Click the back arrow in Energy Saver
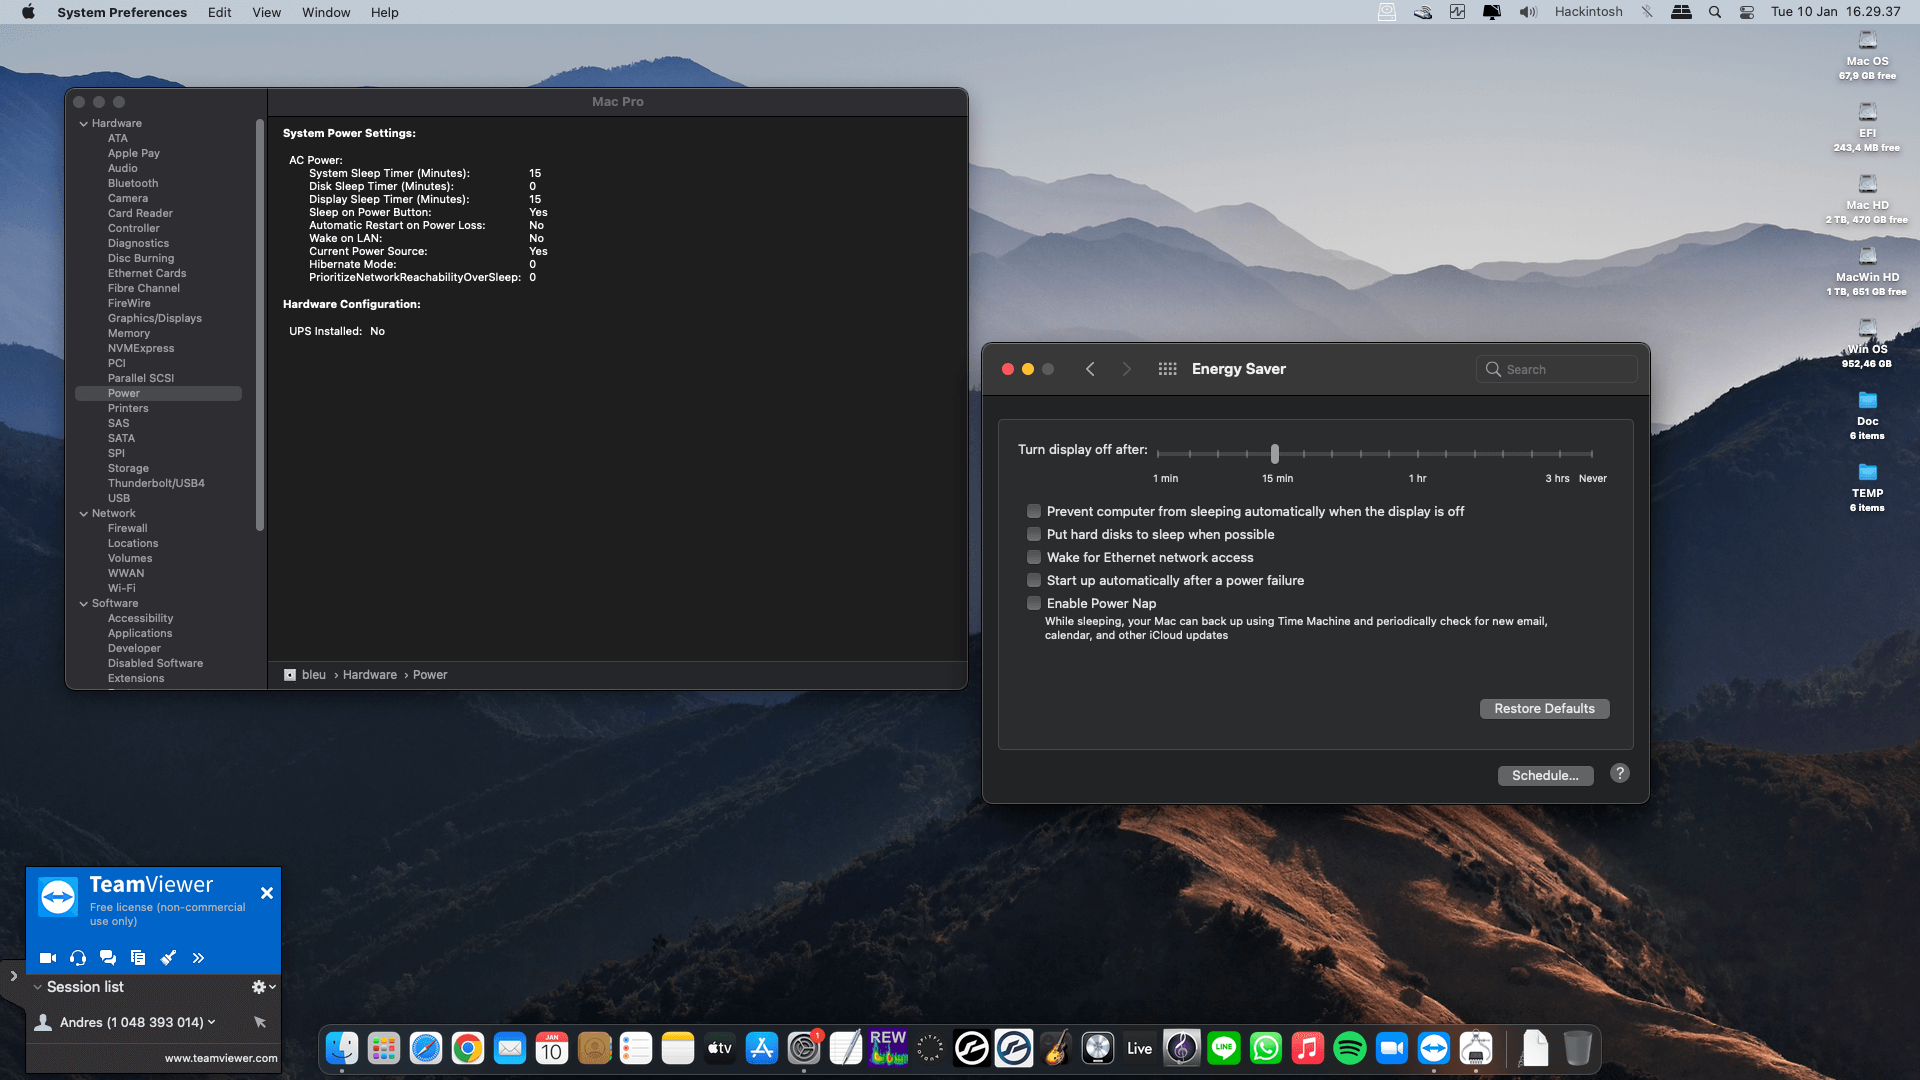1920x1080 pixels. pyautogui.click(x=1090, y=369)
